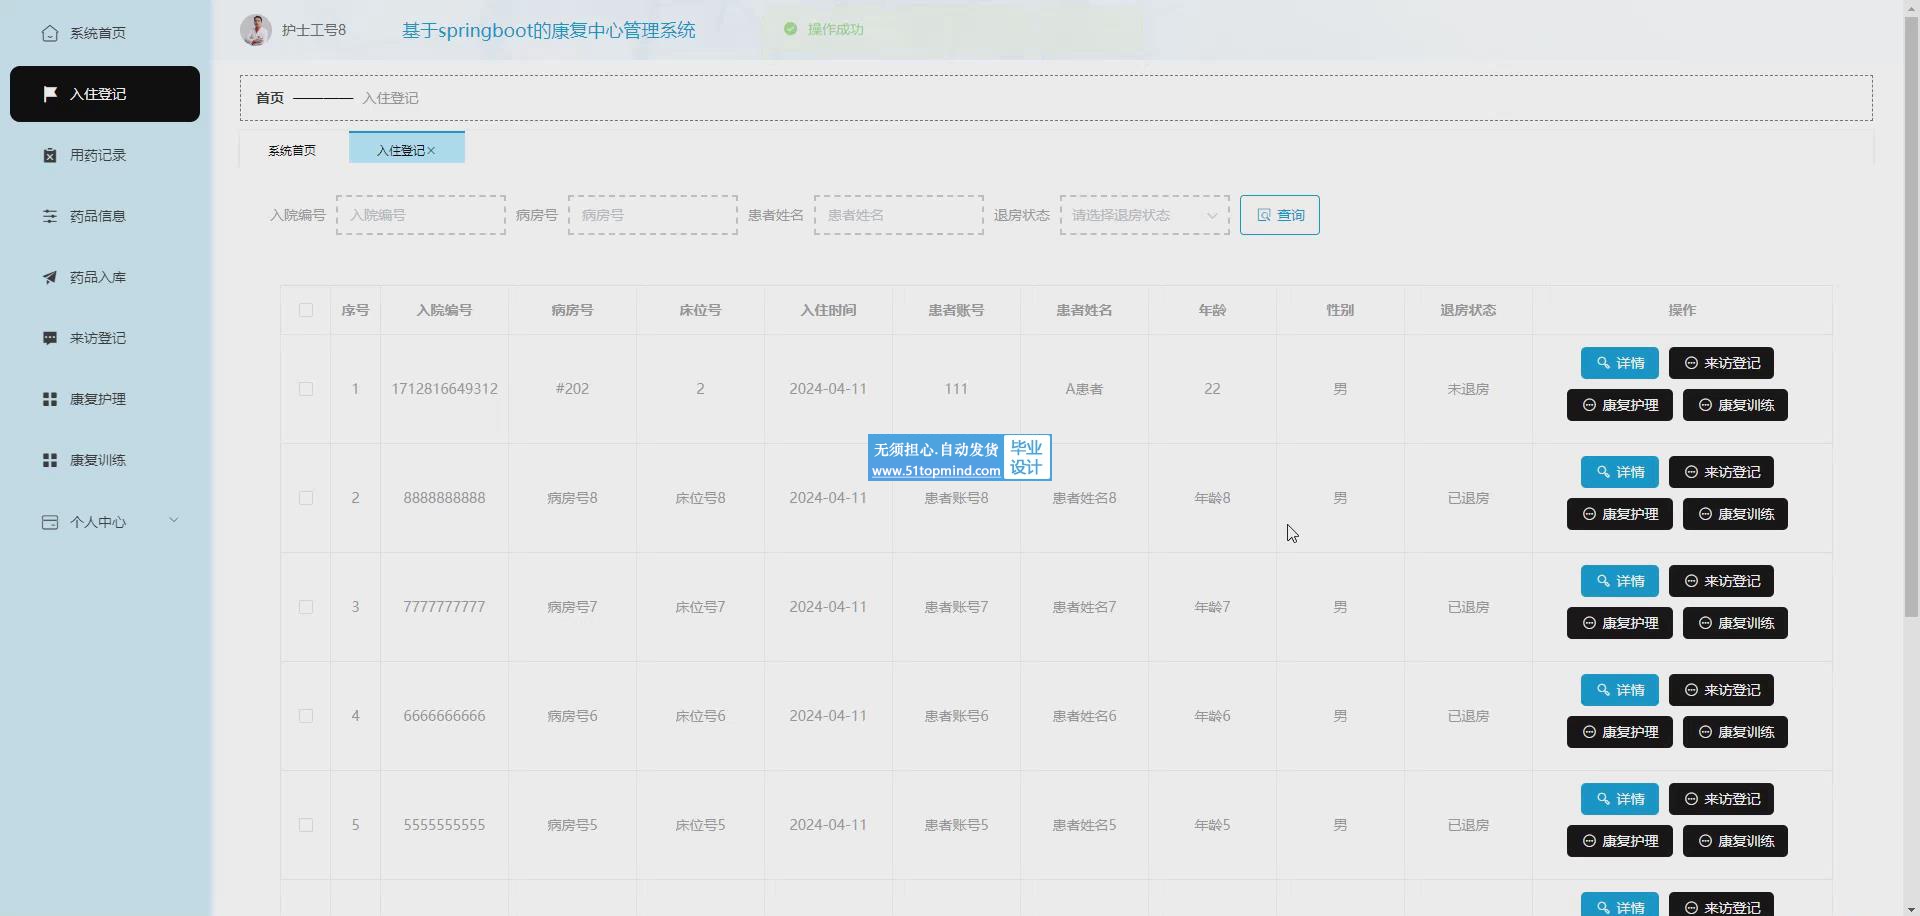Click the 入院编号 cell 1712816649312

tap(445, 389)
